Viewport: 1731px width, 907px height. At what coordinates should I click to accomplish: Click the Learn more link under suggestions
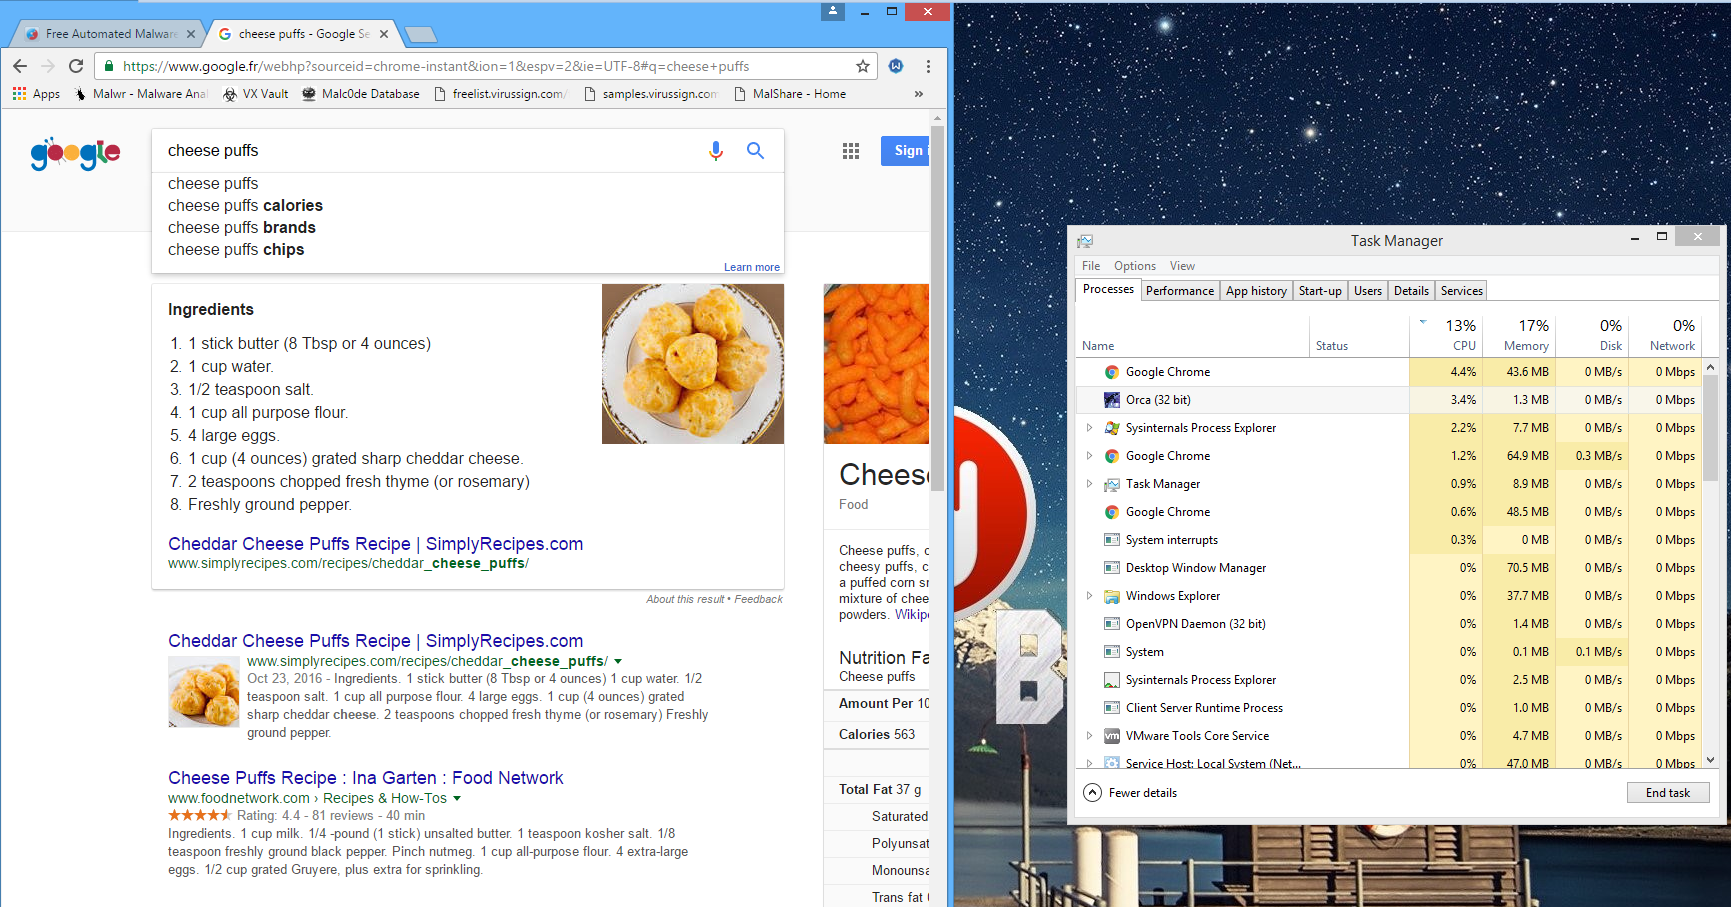[x=752, y=267]
